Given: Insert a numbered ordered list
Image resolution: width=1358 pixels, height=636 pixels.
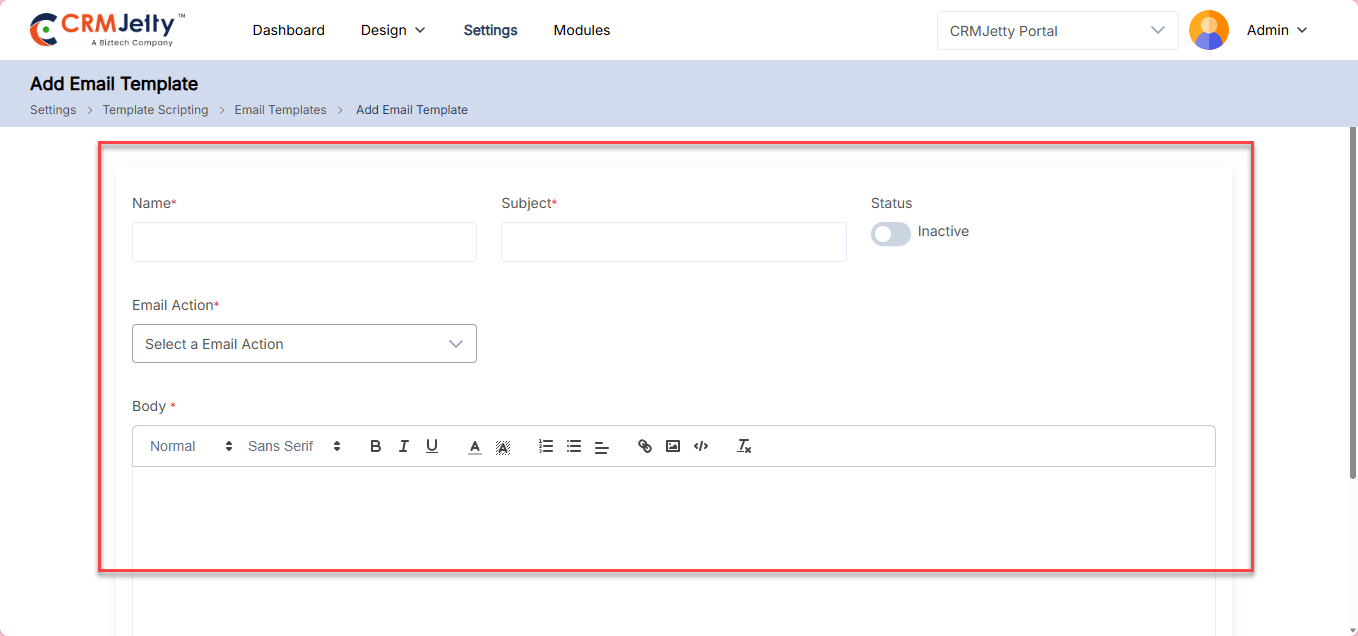Looking at the screenshot, I should [x=546, y=446].
